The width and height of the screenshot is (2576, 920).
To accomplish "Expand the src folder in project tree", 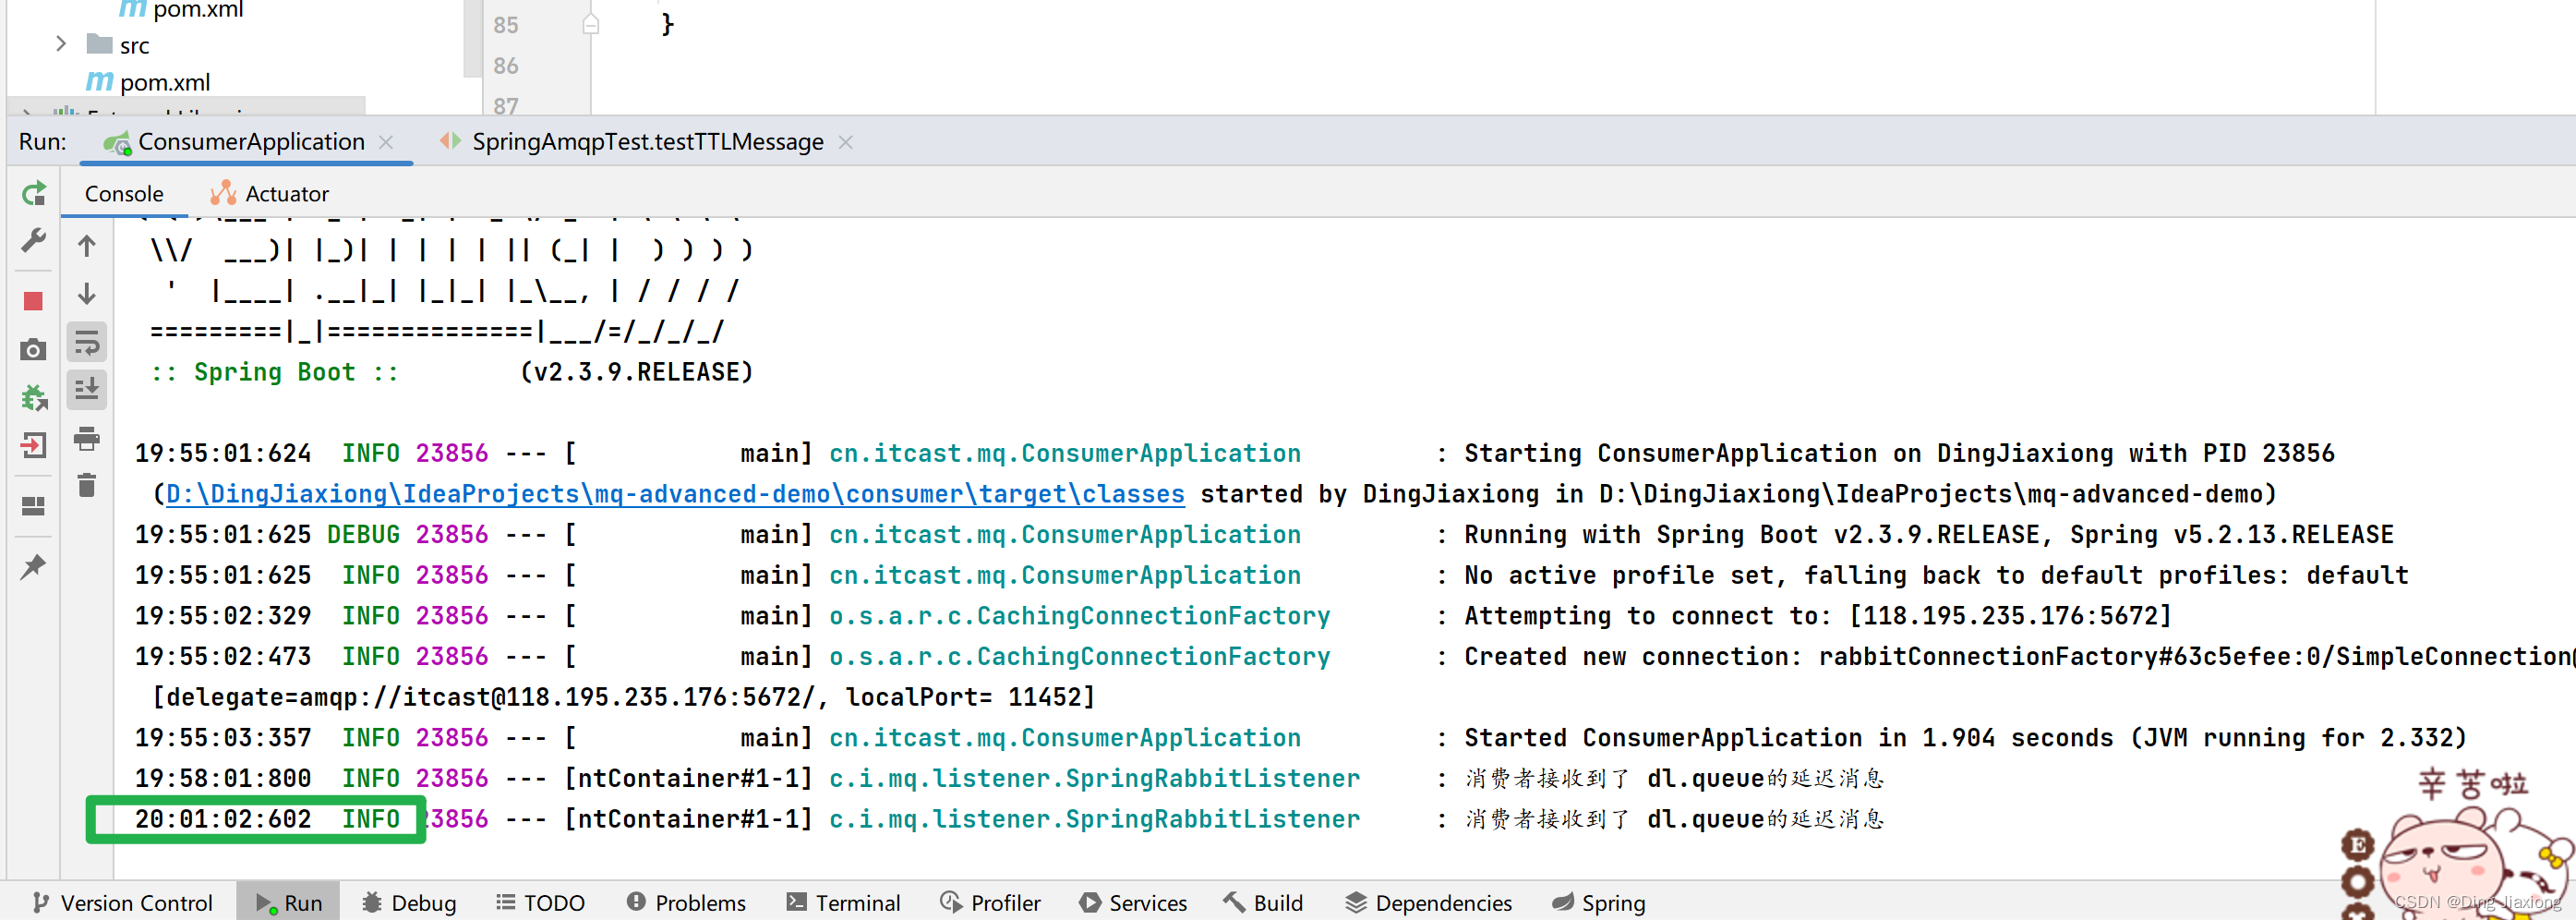I will point(61,44).
